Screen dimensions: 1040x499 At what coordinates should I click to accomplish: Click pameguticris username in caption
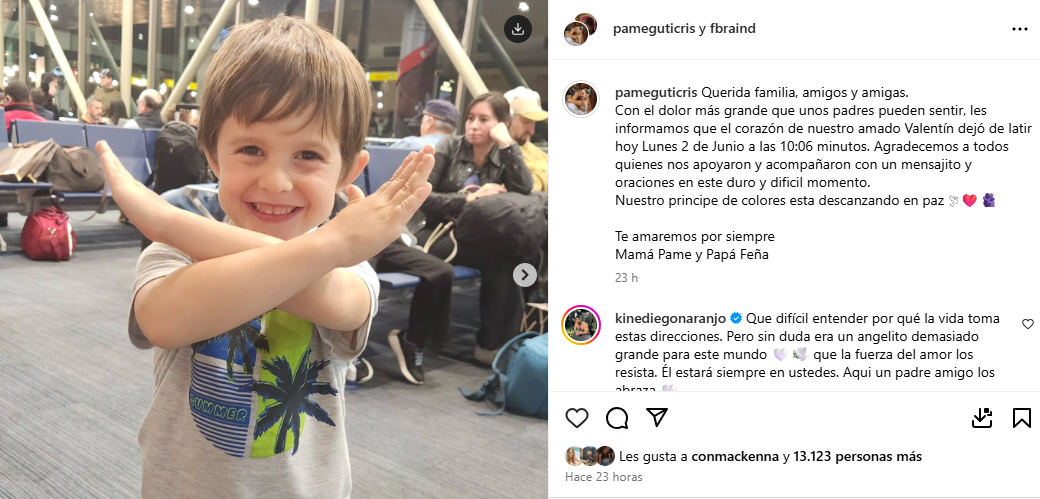click(655, 92)
